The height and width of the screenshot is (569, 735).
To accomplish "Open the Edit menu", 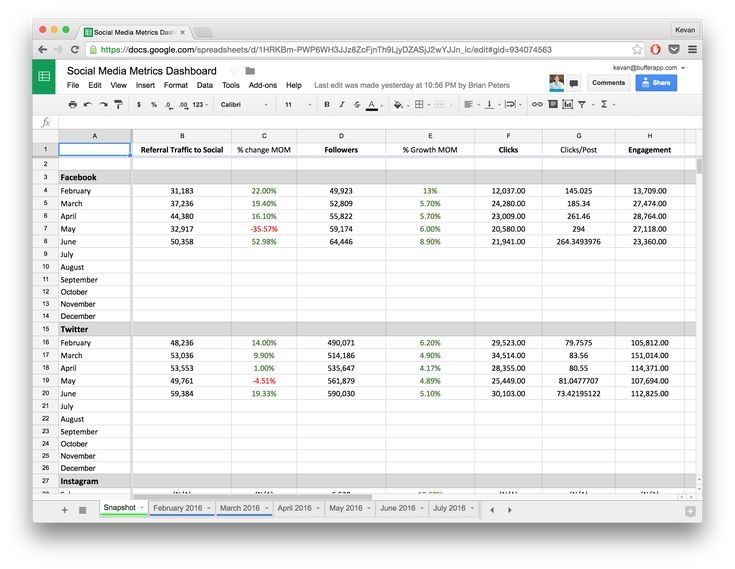I will 95,85.
